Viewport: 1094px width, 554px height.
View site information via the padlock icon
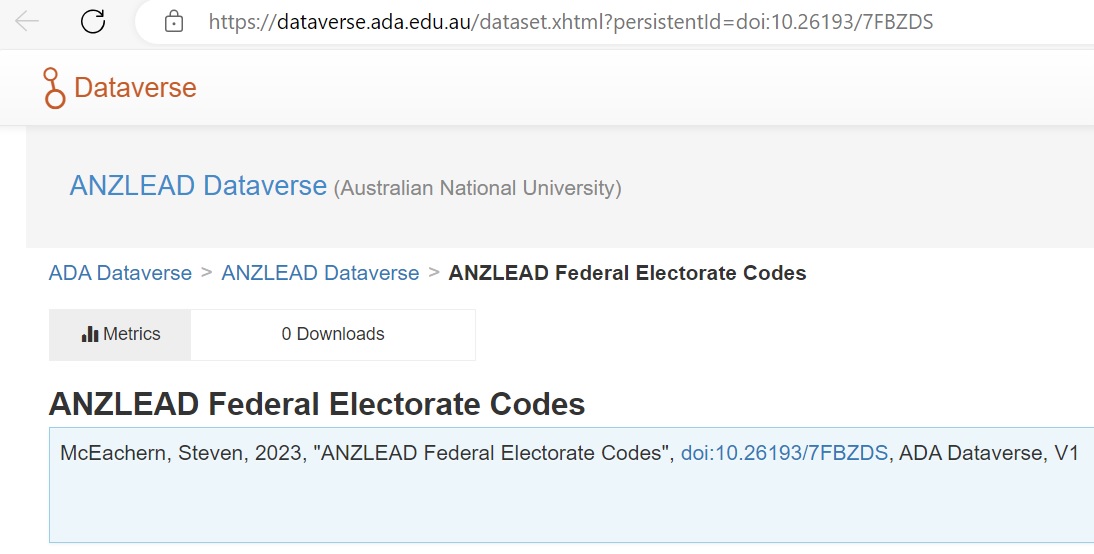pos(174,22)
